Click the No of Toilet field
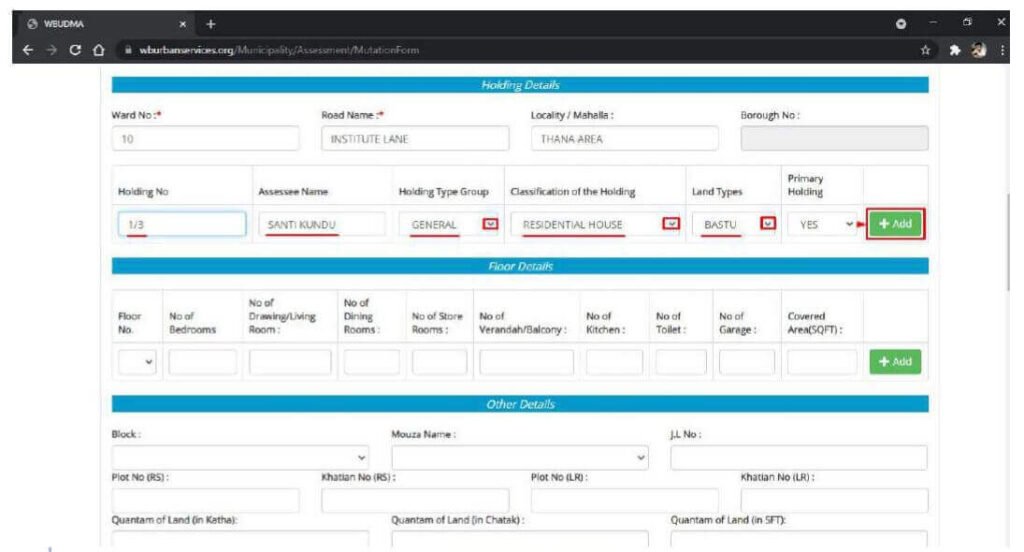Screen dimensions: 1024x552 (681, 361)
